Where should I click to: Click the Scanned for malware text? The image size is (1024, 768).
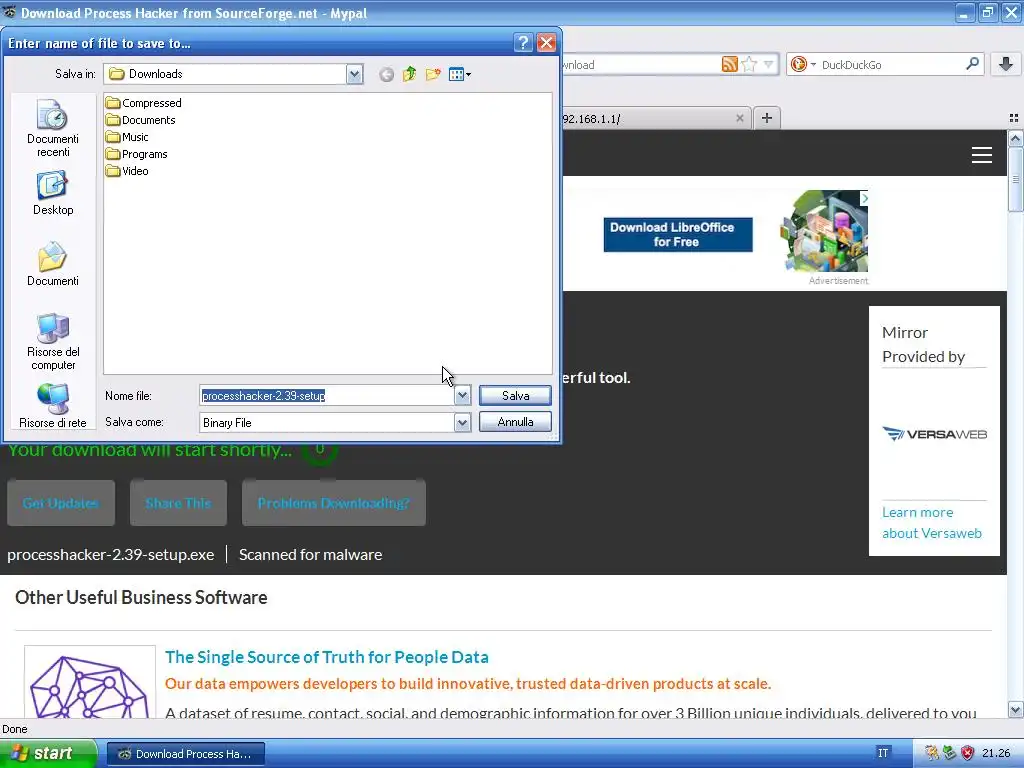[310, 554]
